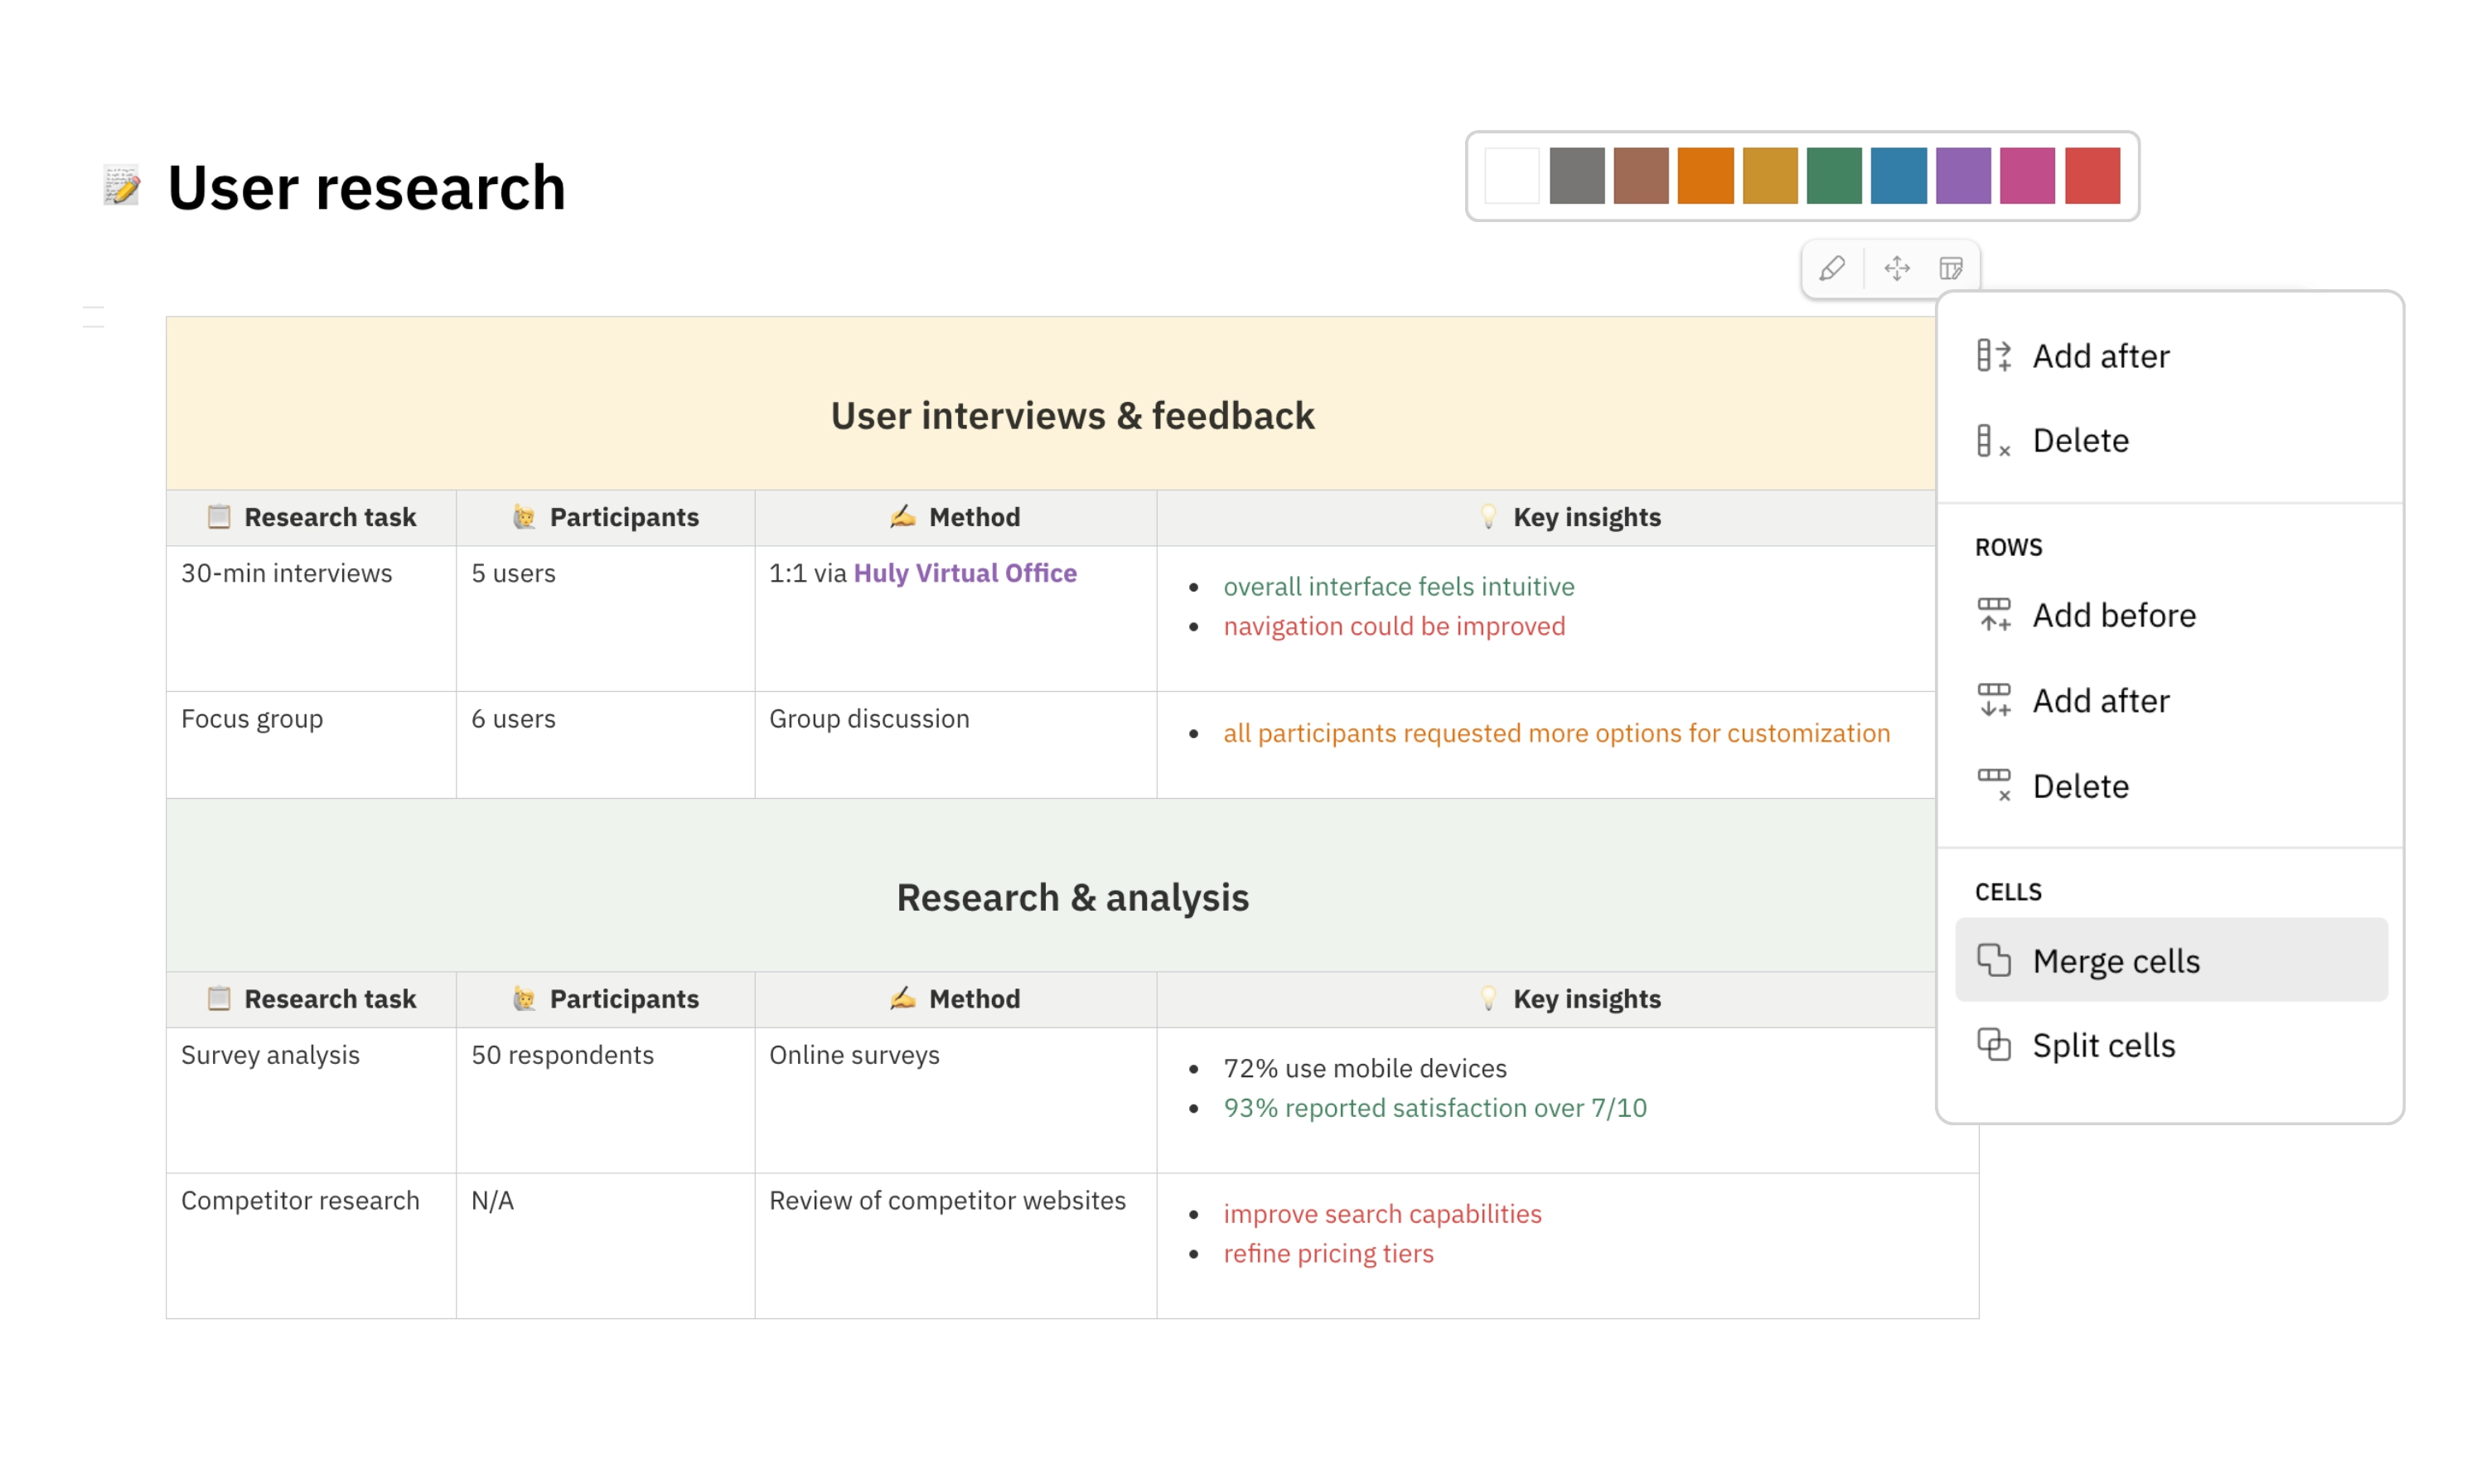Open the table options icon in toolbar
Screen dimensions: 2486x1484
(1950, 268)
